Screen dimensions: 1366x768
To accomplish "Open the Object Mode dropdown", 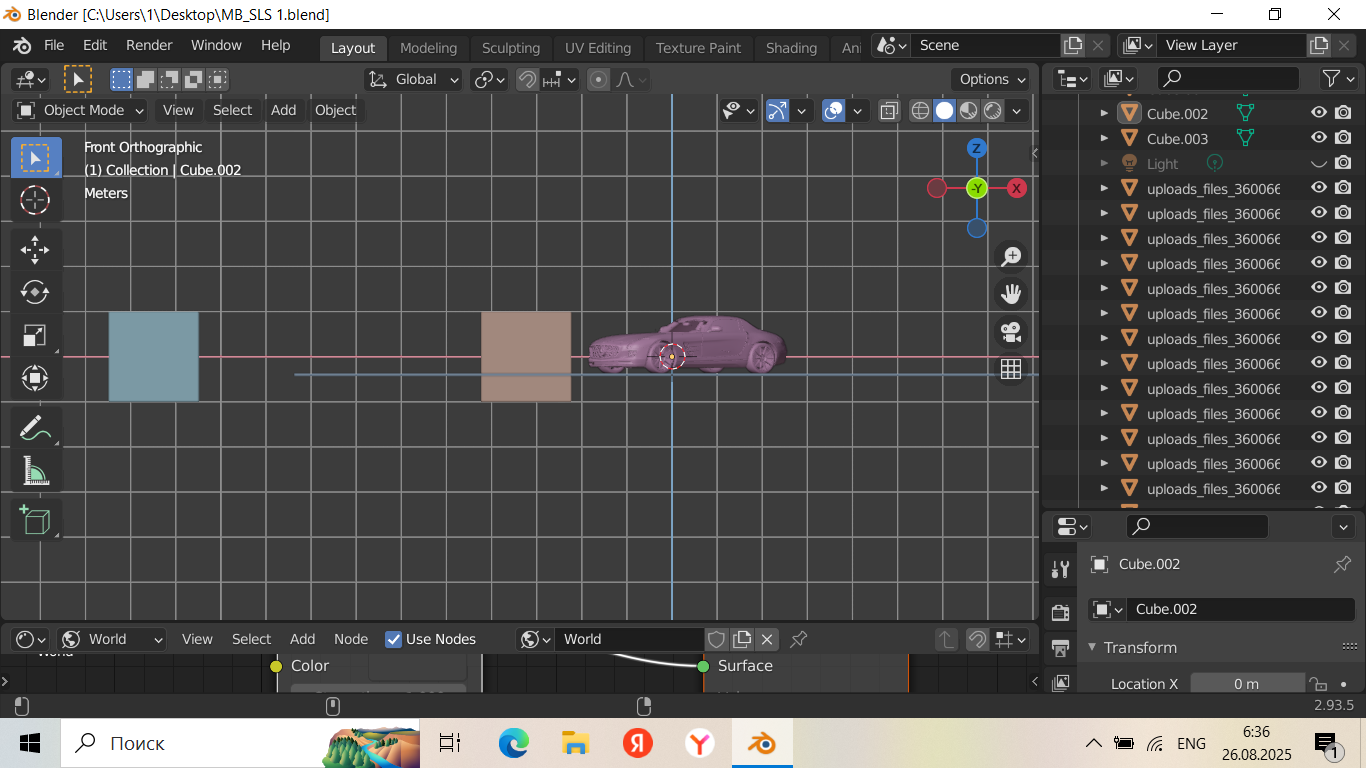I will [82, 110].
